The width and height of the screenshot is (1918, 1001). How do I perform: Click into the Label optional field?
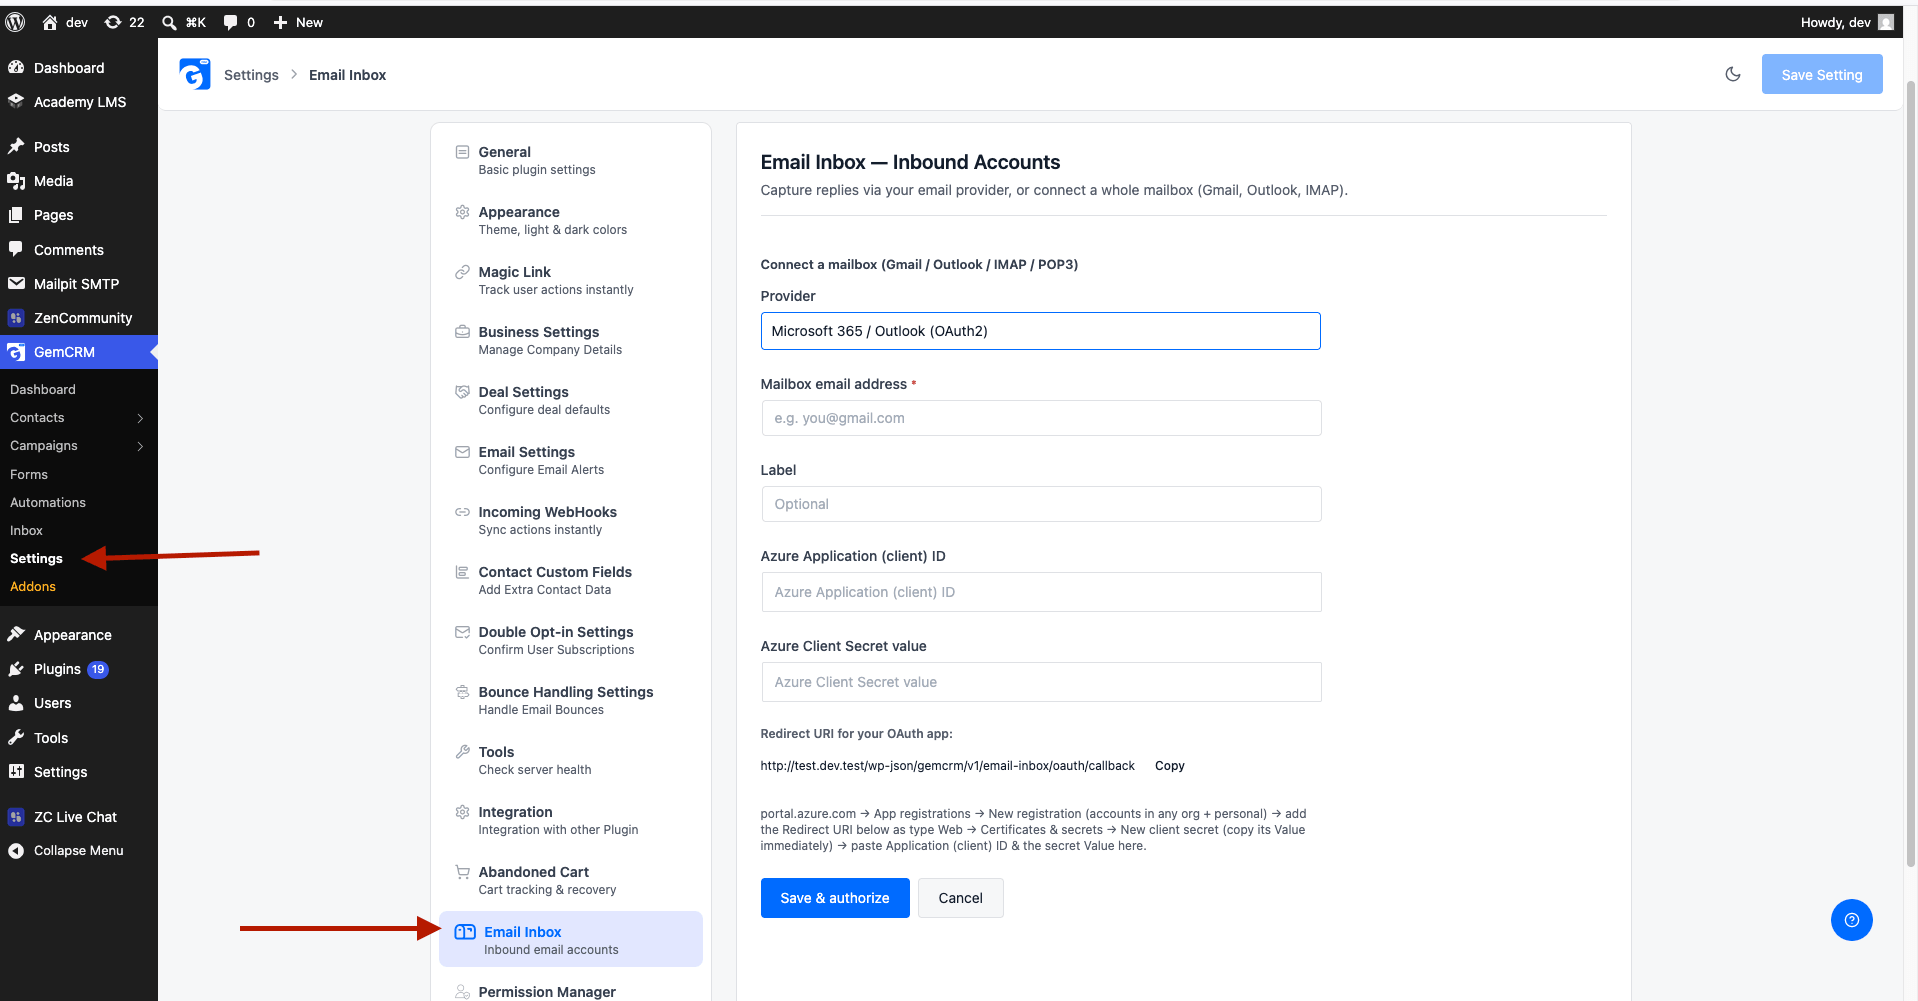1041,504
